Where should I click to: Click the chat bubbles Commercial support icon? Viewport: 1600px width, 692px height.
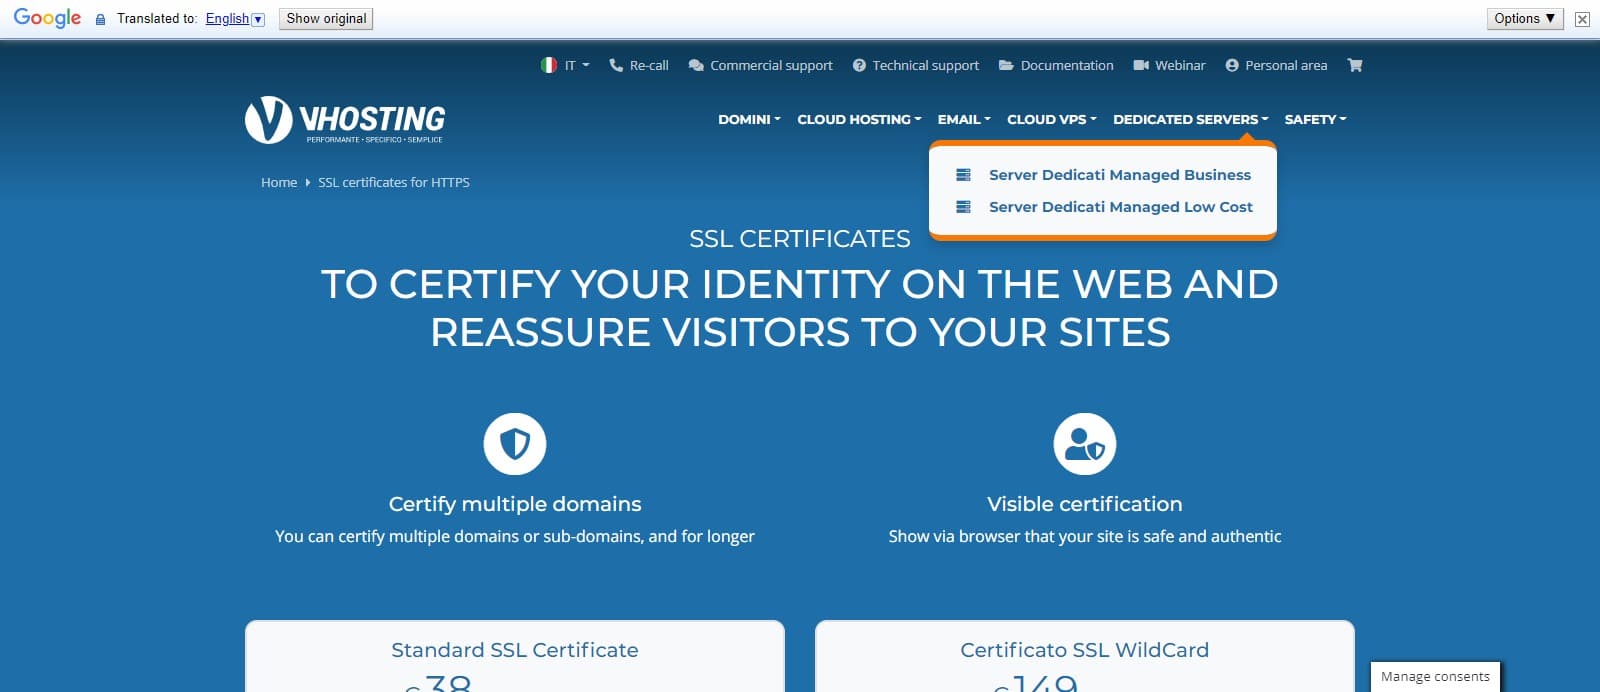[696, 65]
